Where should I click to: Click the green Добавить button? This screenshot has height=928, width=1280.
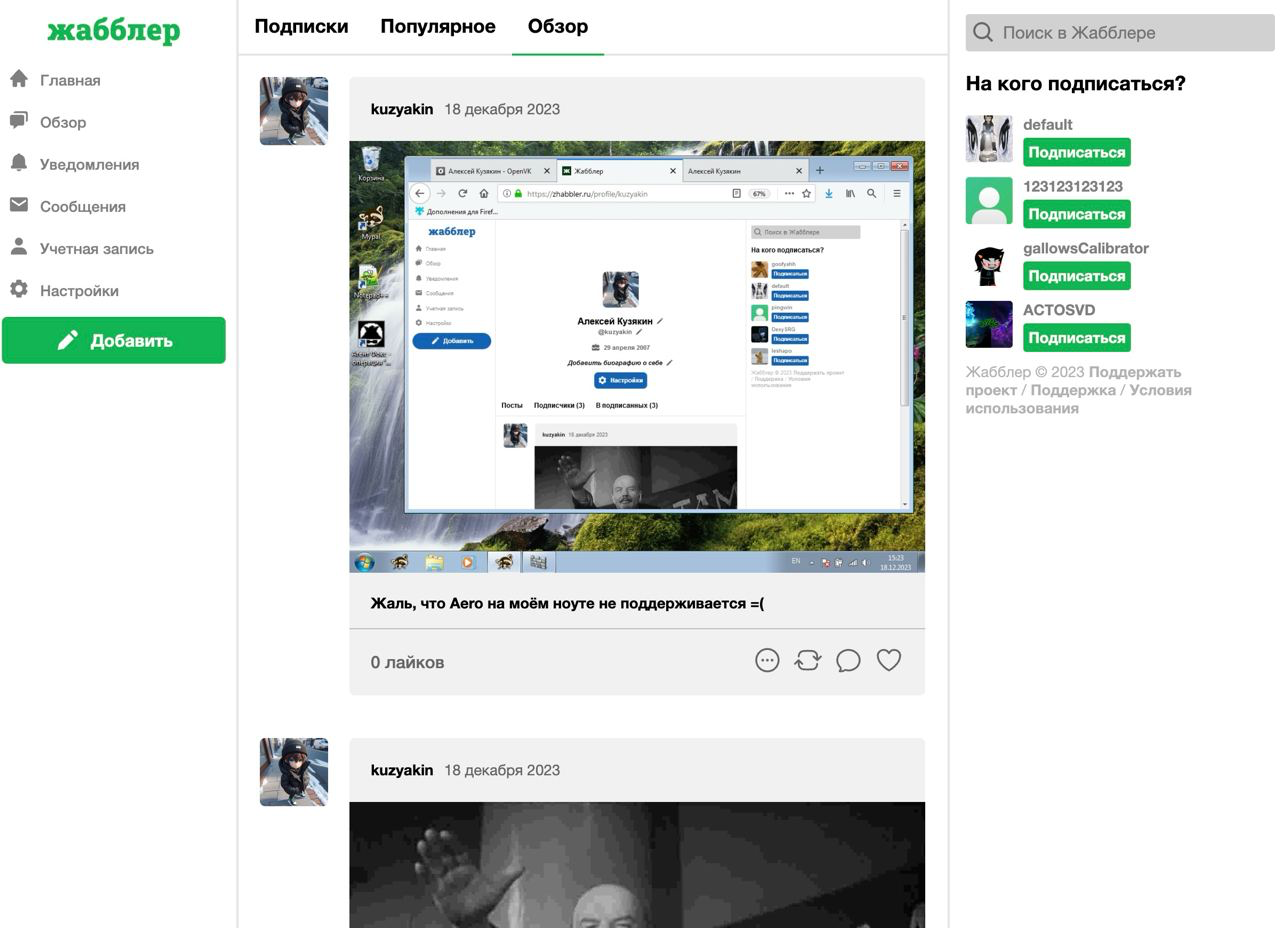(x=114, y=340)
